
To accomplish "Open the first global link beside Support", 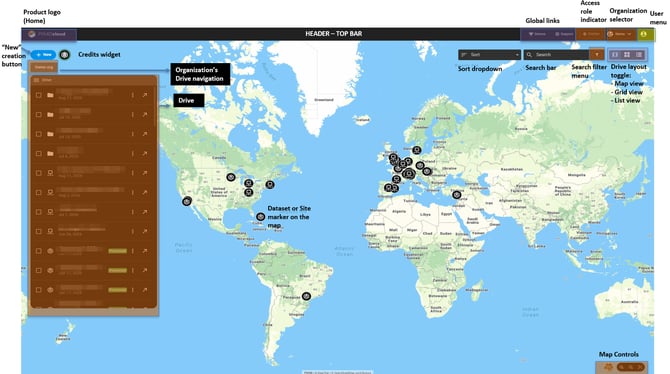I will click(537, 34).
